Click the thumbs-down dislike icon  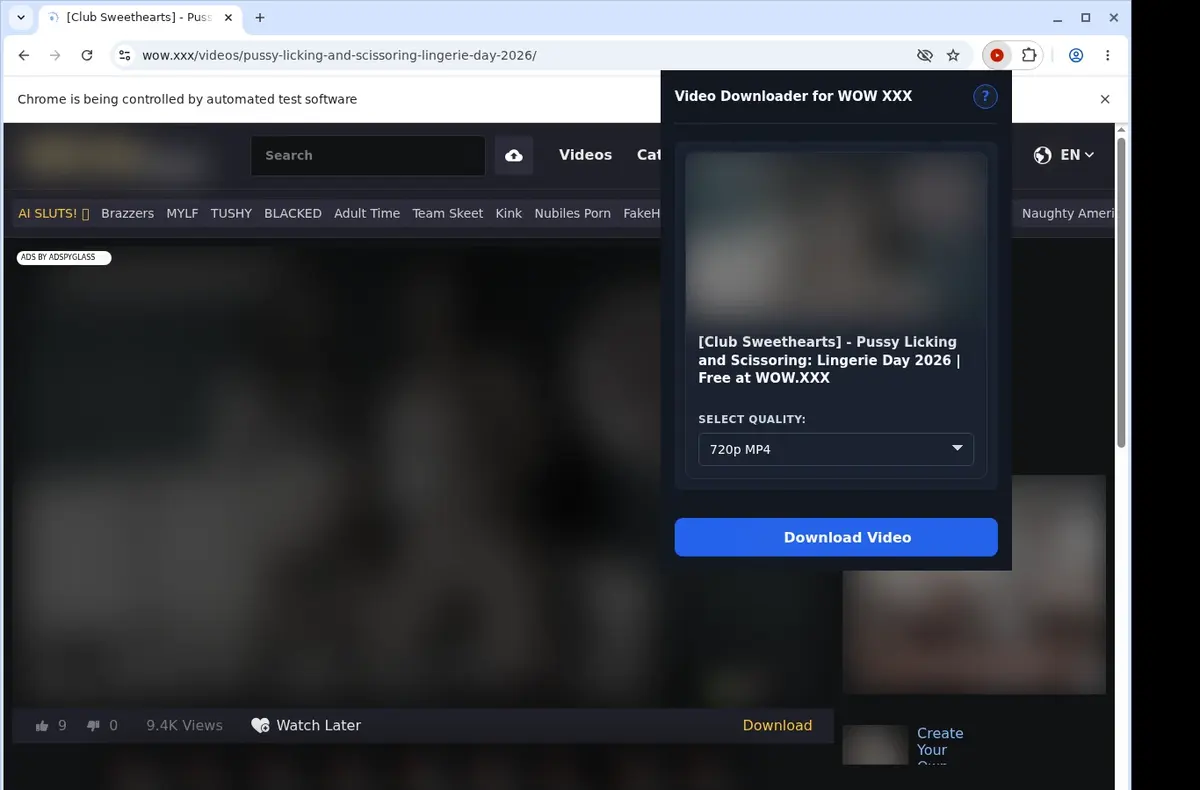coord(94,726)
